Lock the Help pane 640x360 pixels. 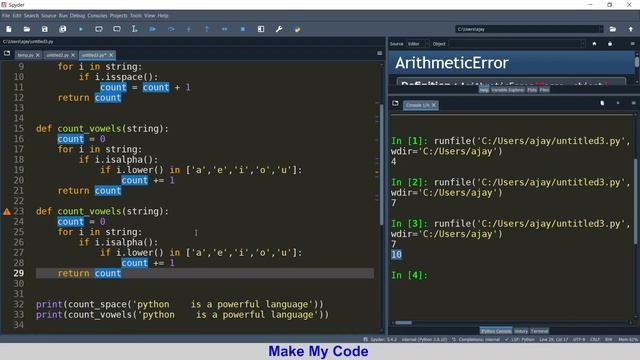click(610, 44)
